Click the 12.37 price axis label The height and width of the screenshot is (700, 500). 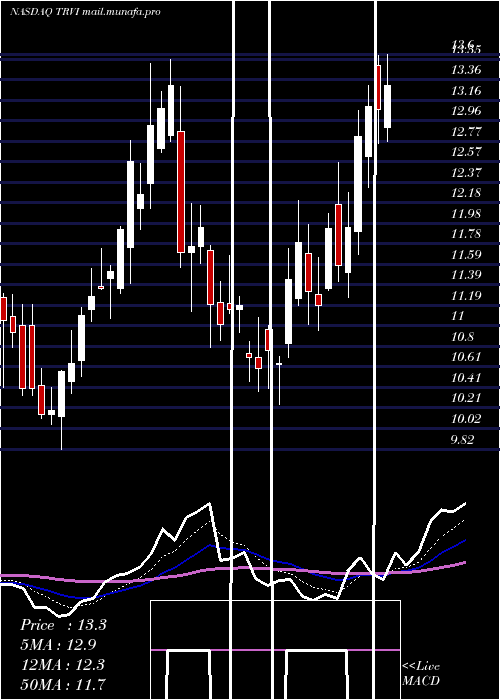coord(466,172)
